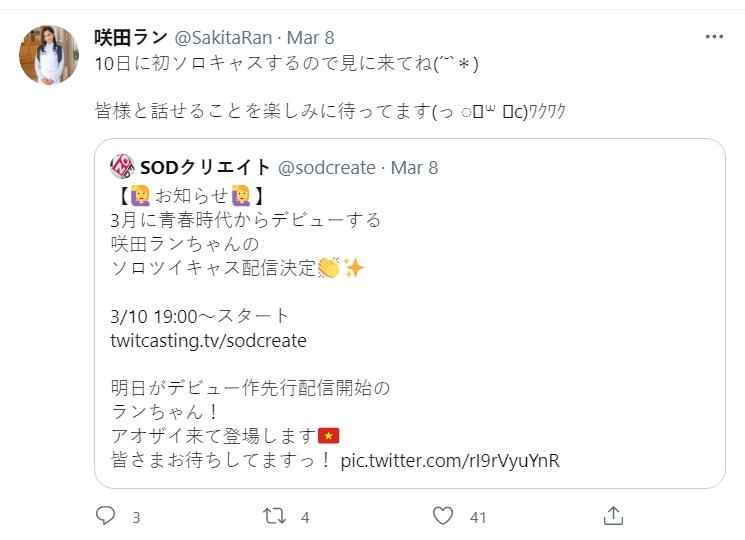Open the three-dot more options menu
The image size is (745, 540).
713,37
